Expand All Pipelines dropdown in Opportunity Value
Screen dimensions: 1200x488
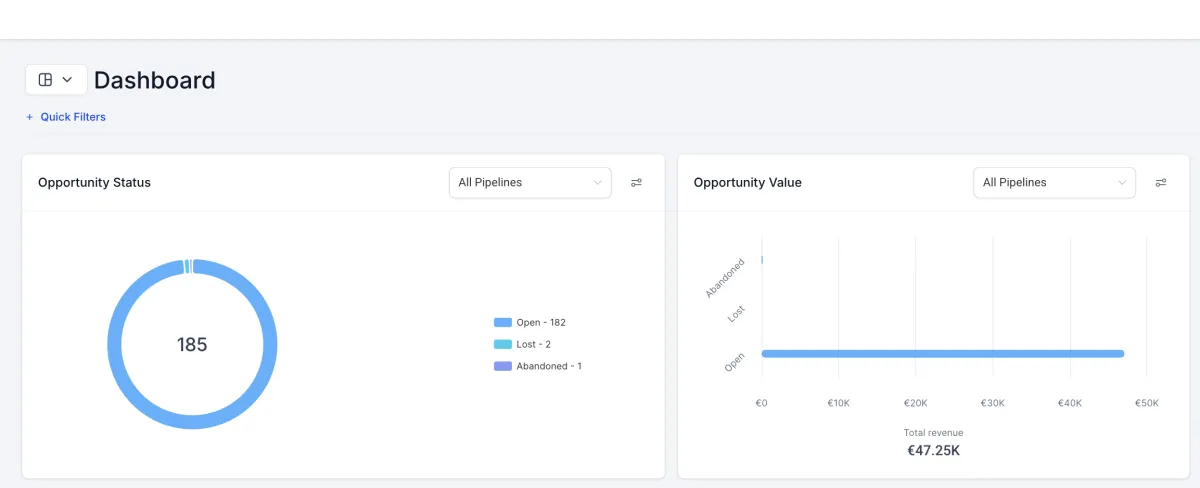1054,182
